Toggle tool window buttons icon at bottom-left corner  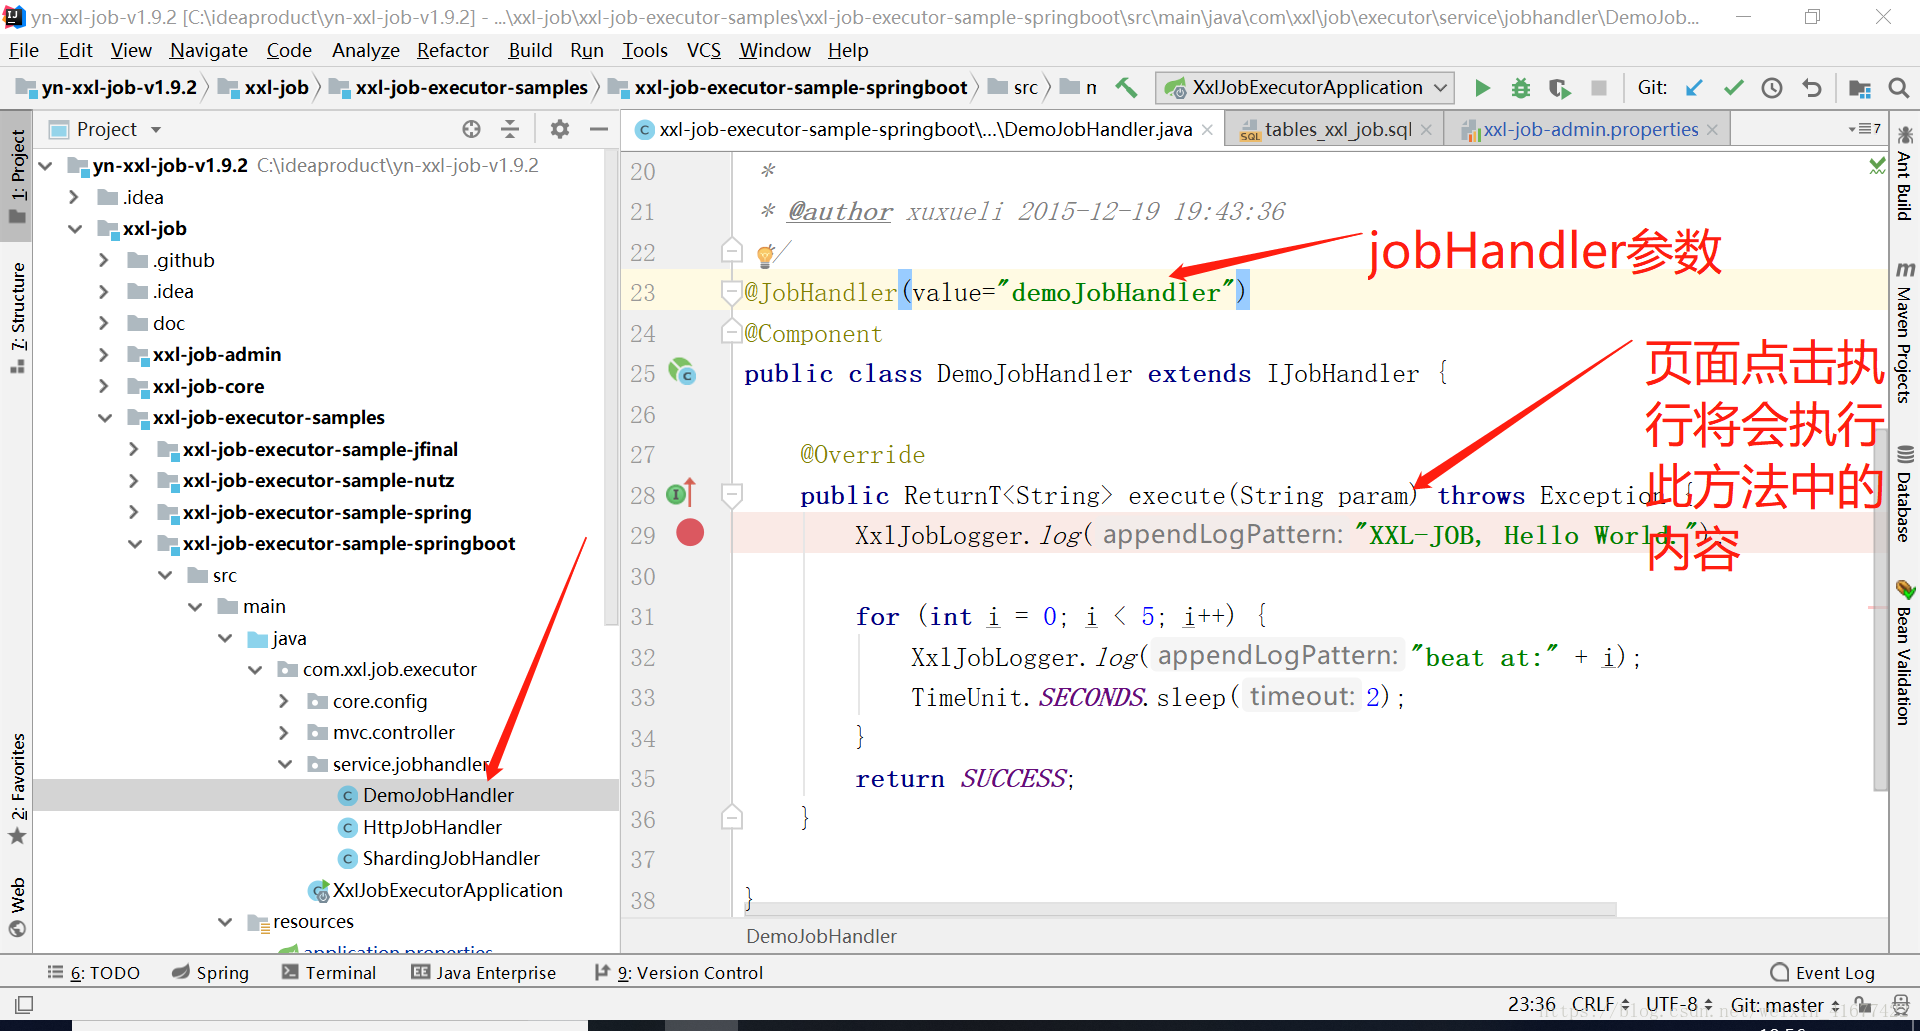24,1004
